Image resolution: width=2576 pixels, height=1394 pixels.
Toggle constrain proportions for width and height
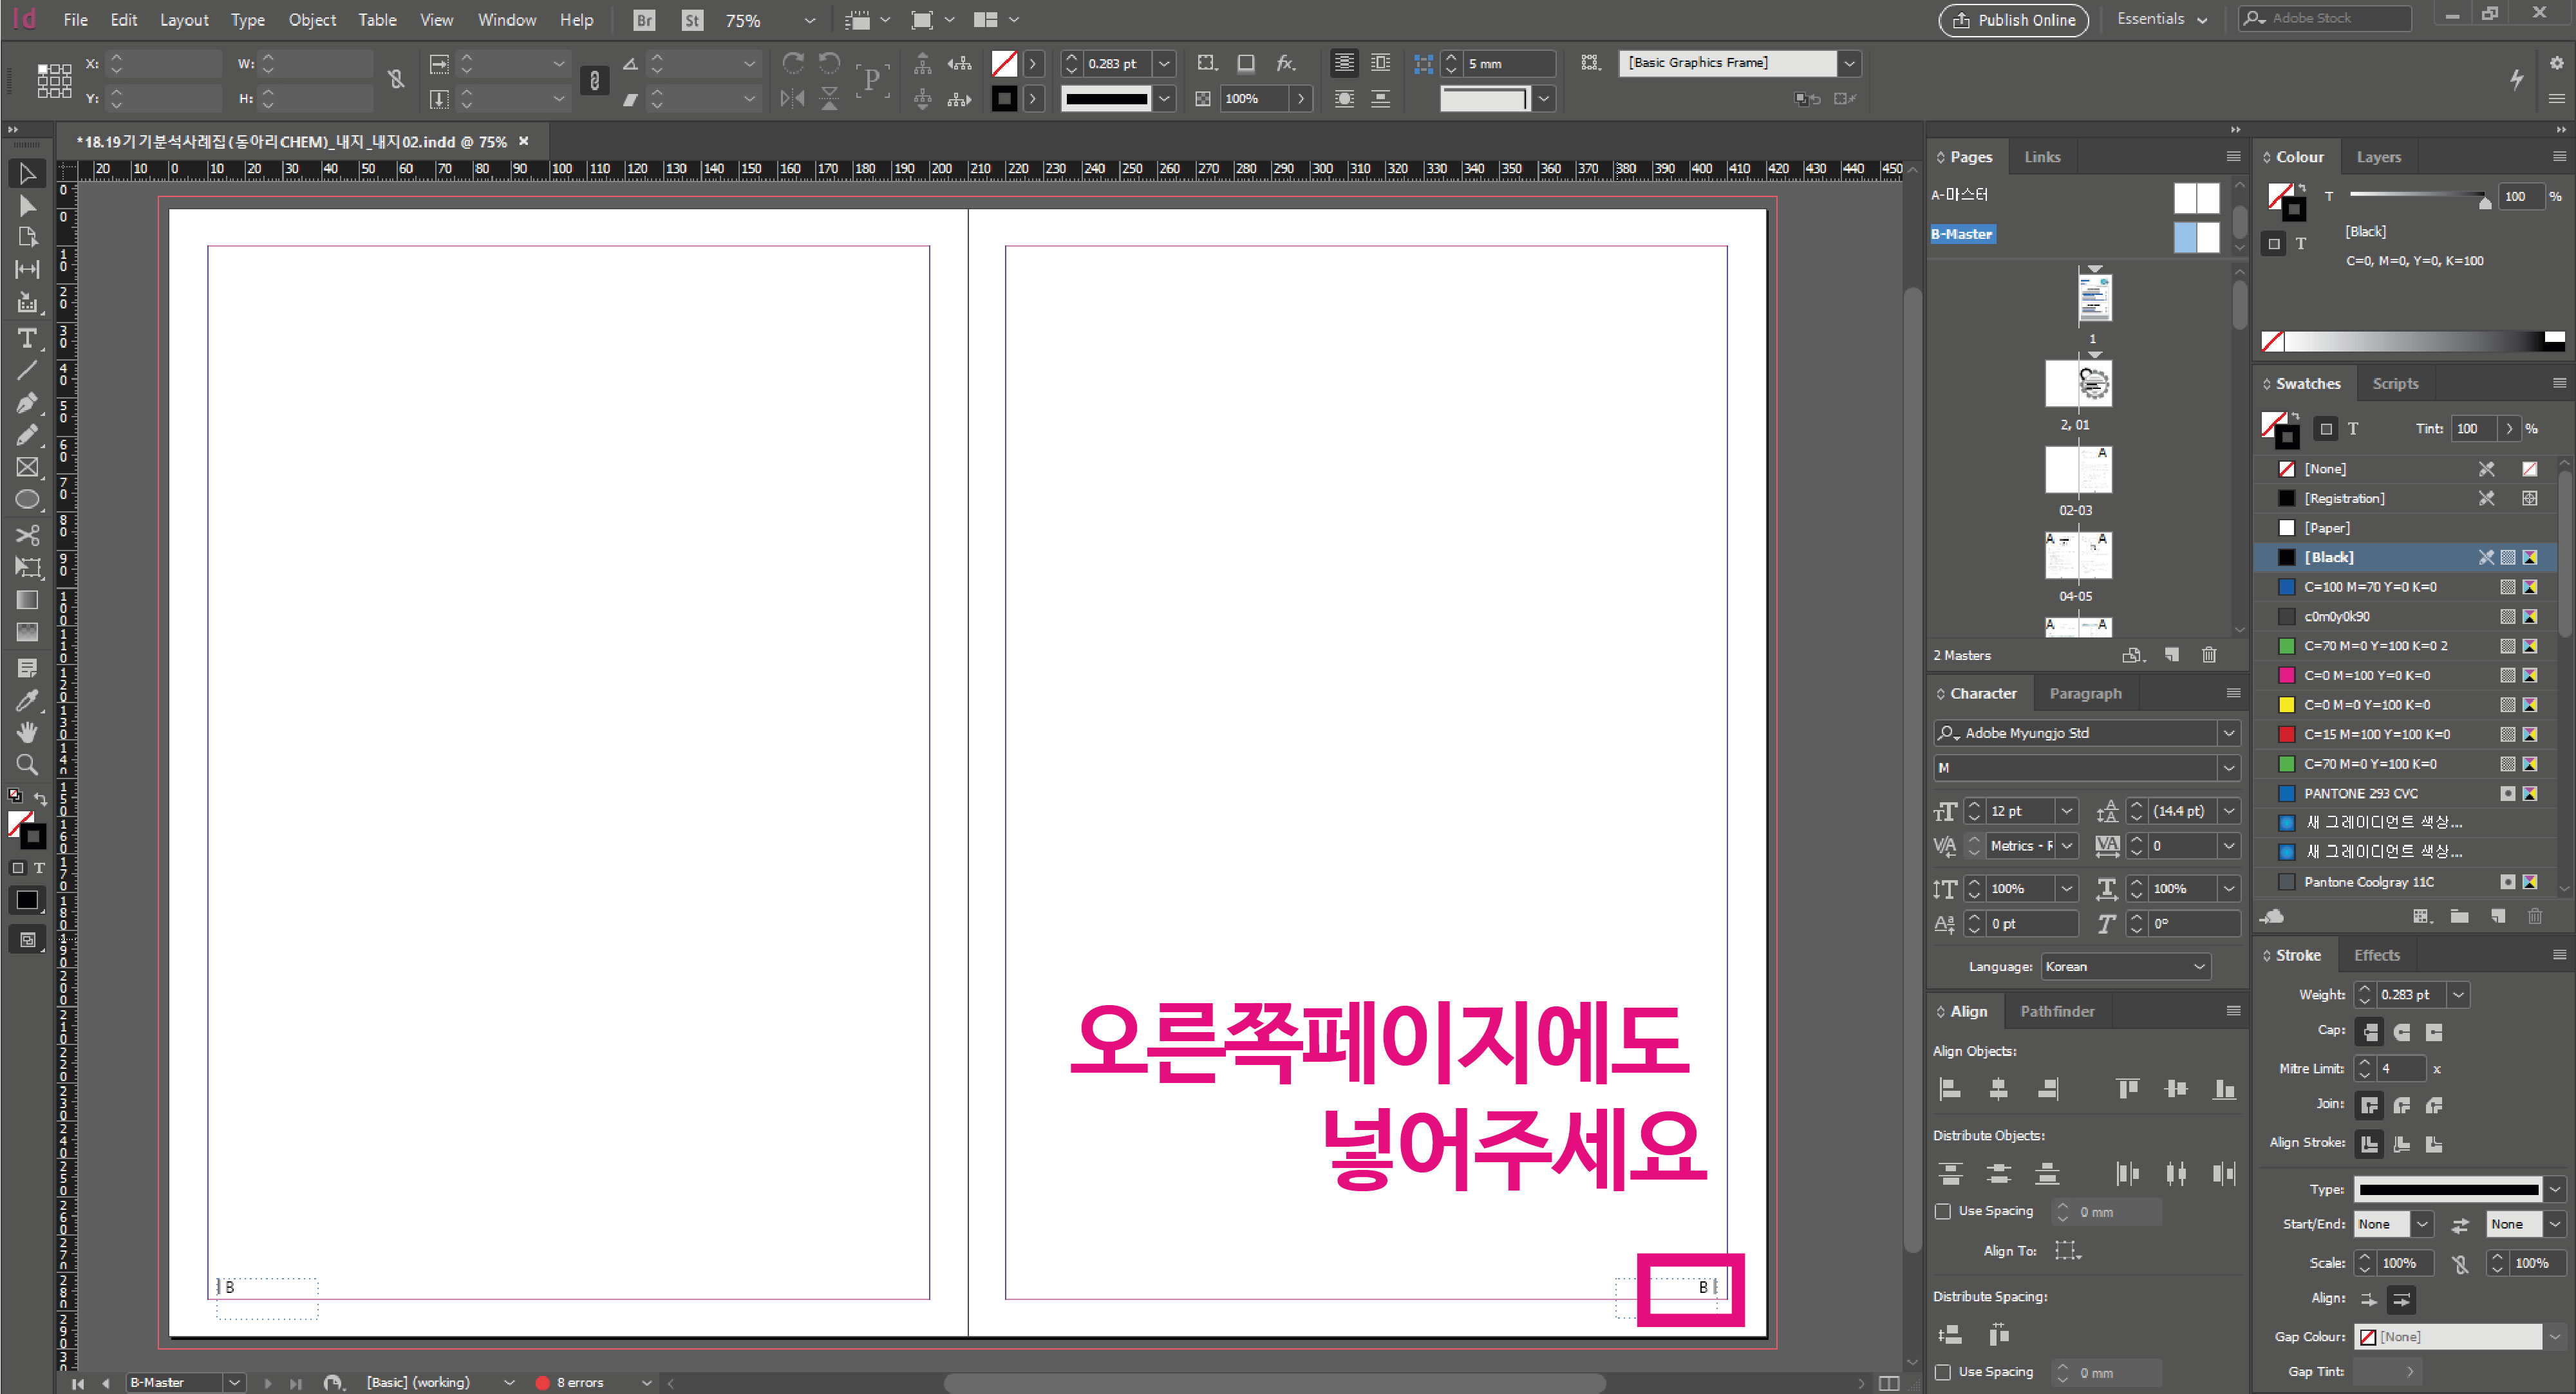point(396,80)
